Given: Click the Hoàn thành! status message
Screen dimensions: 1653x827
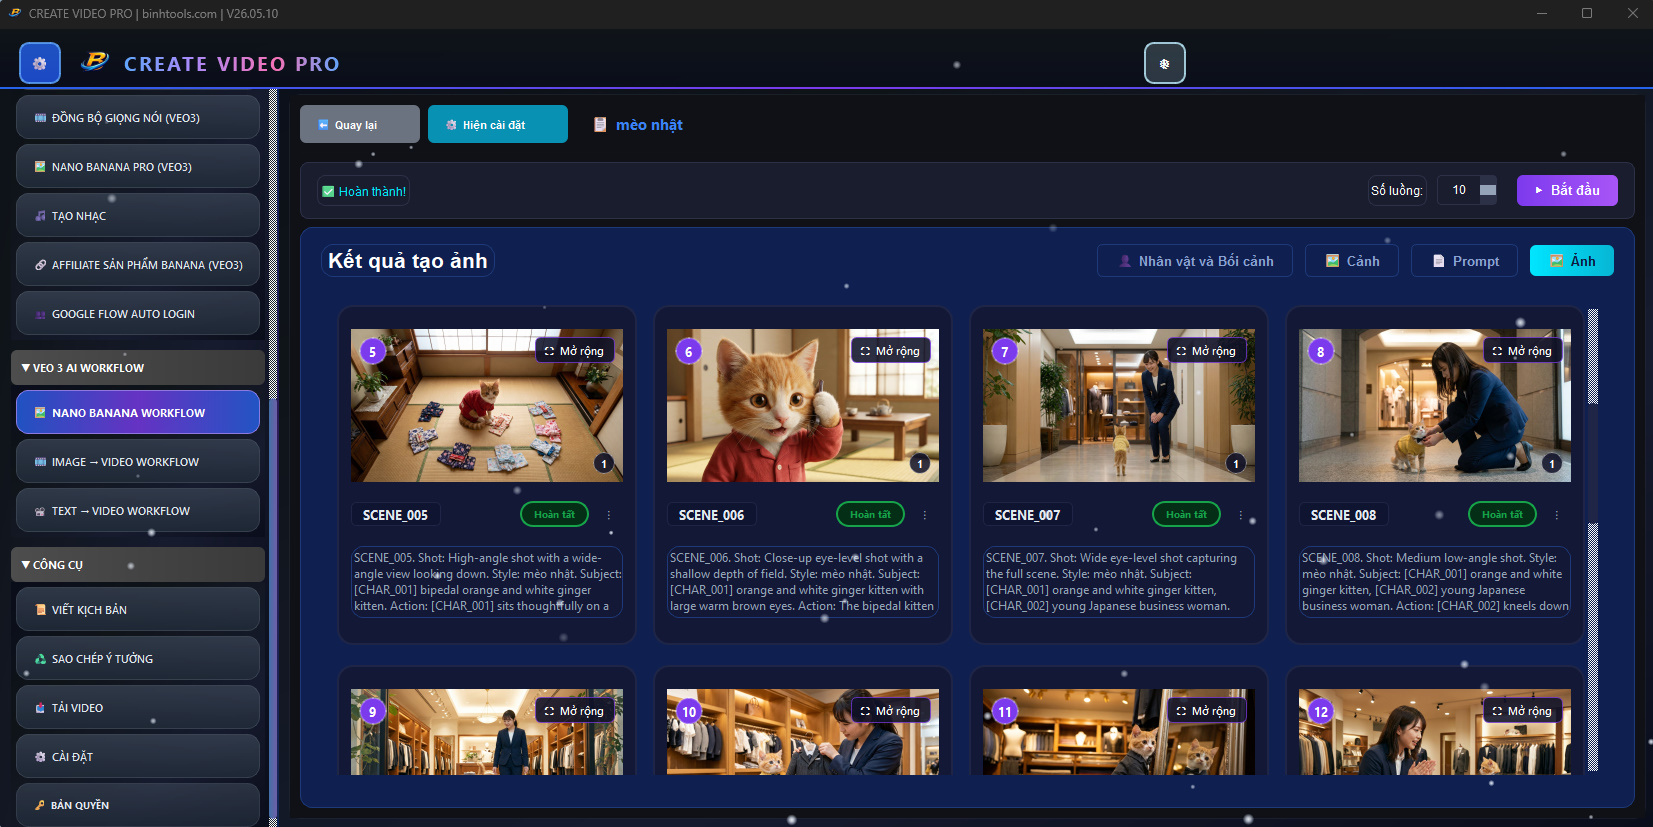Looking at the screenshot, I should (364, 191).
